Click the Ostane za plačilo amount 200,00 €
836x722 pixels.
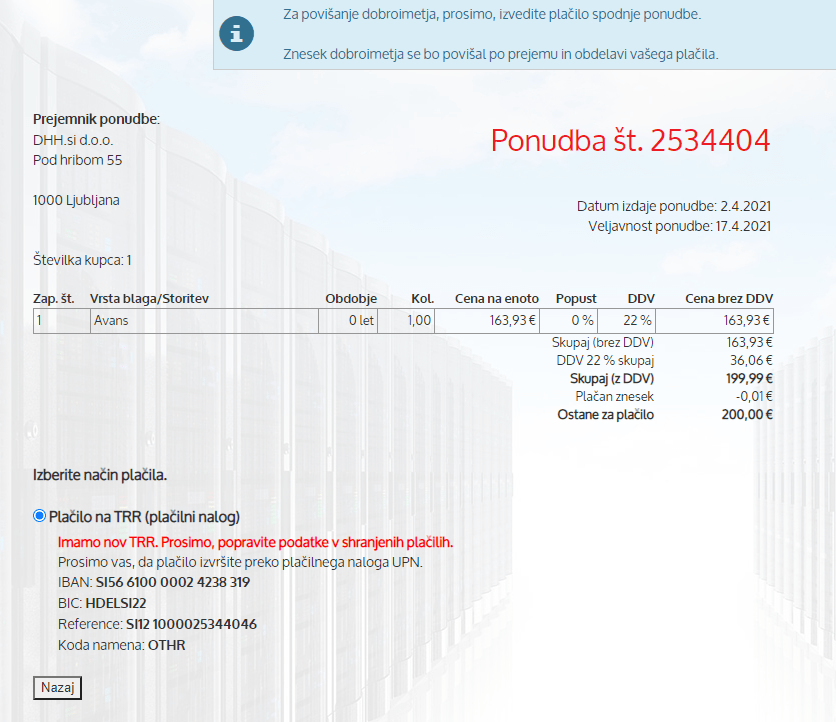(x=746, y=414)
